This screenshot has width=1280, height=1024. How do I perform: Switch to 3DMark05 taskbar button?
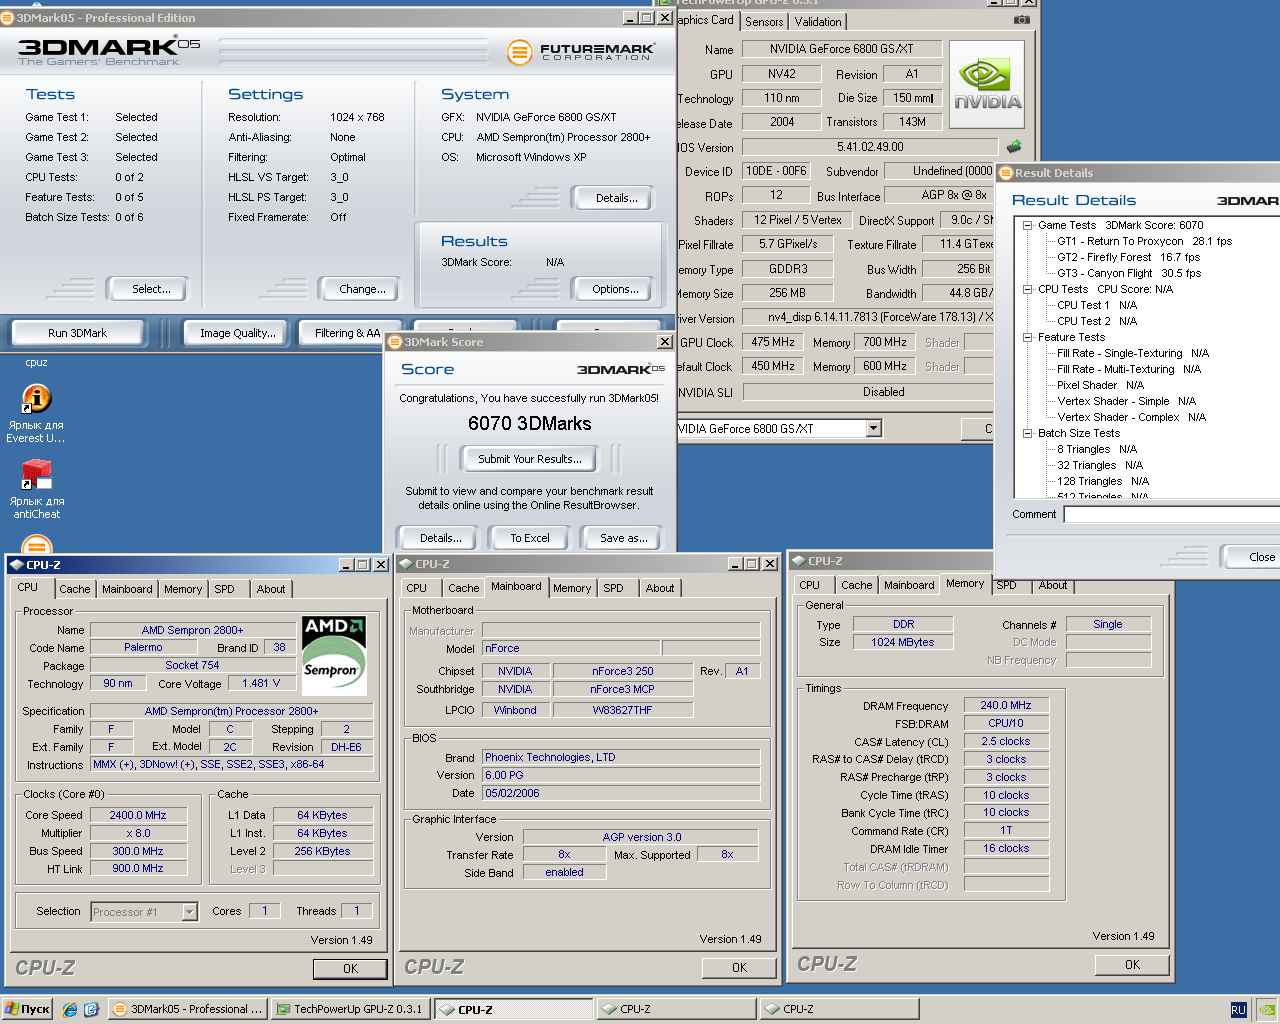(x=188, y=1010)
